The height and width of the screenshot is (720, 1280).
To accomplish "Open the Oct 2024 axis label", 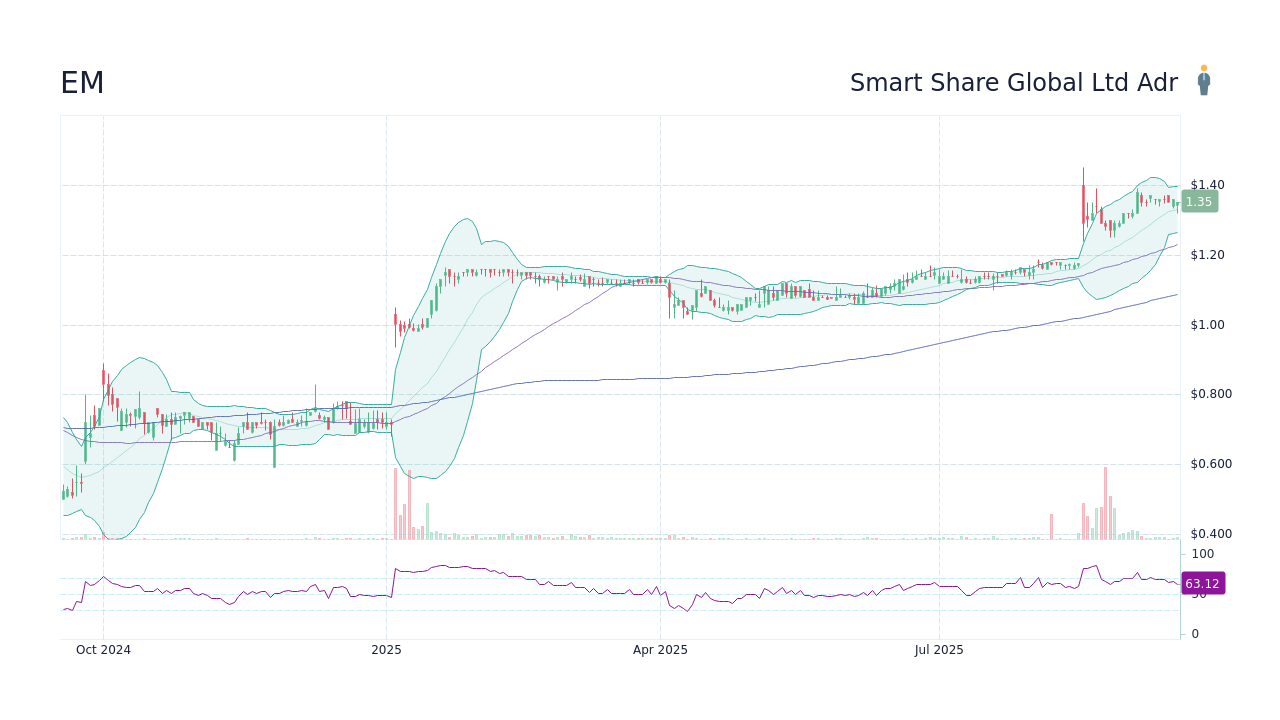I will click(x=103, y=650).
